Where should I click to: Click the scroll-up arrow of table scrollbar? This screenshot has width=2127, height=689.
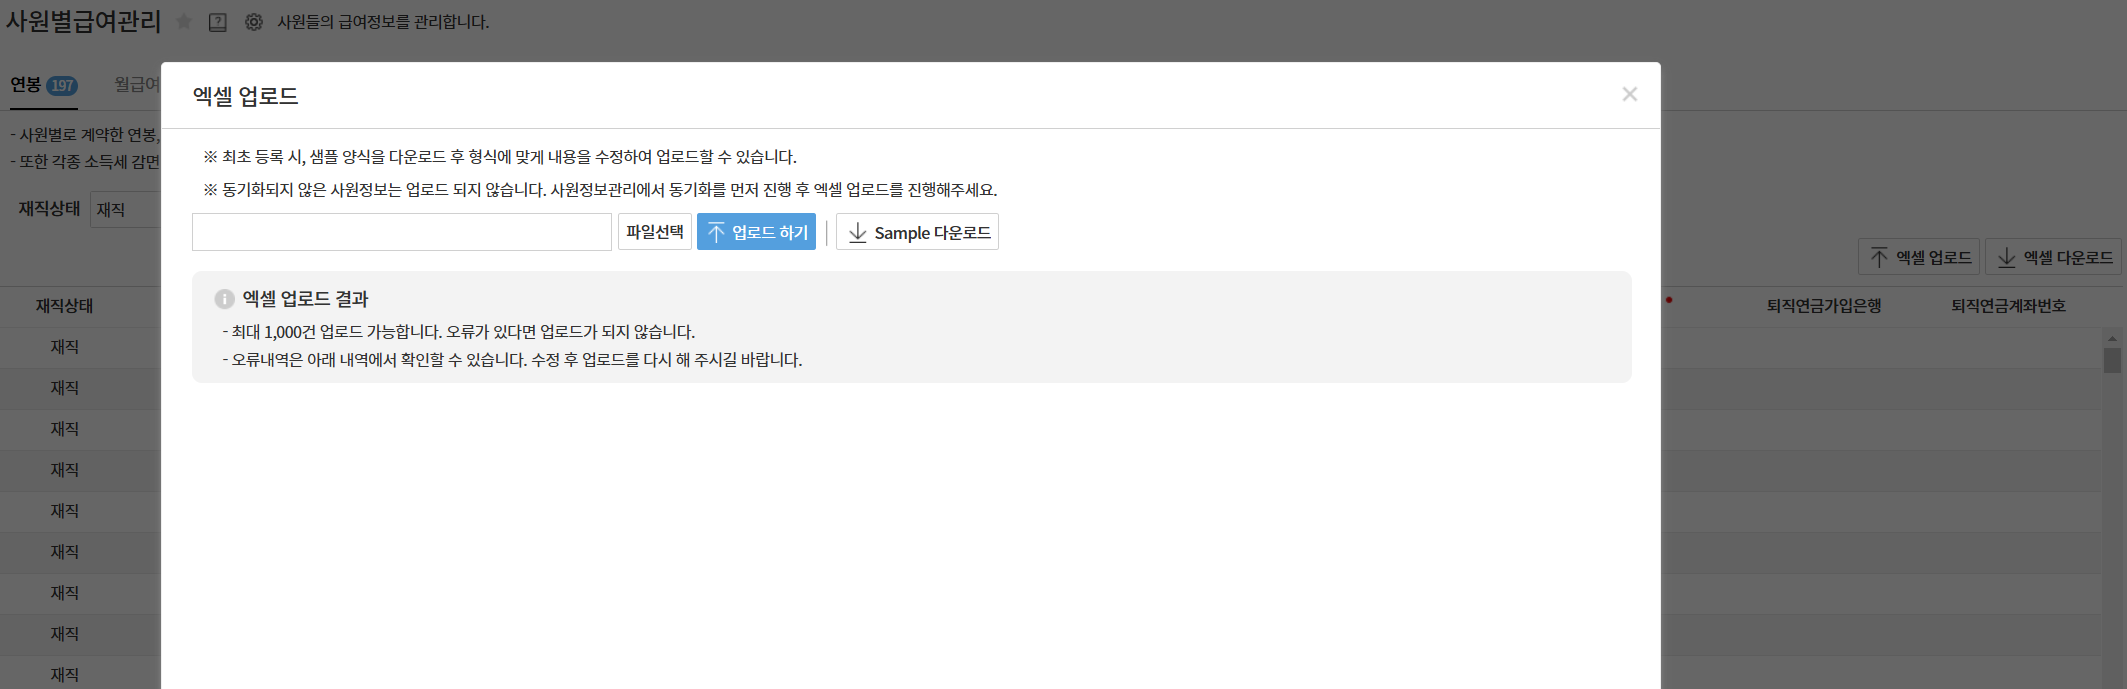(2112, 337)
